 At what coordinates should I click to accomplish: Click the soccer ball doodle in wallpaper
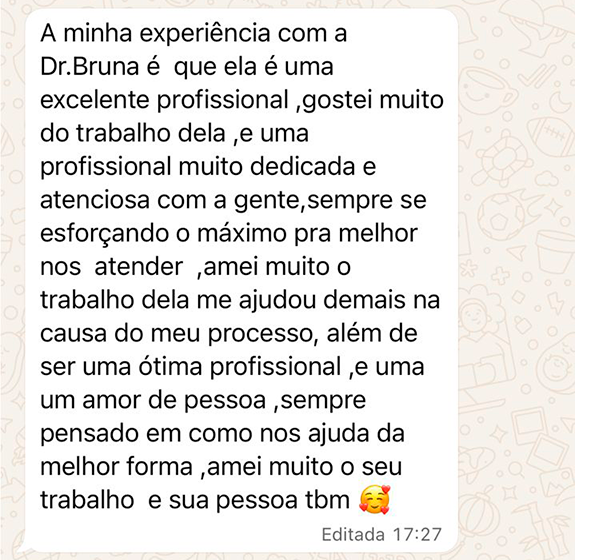(503, 216)
